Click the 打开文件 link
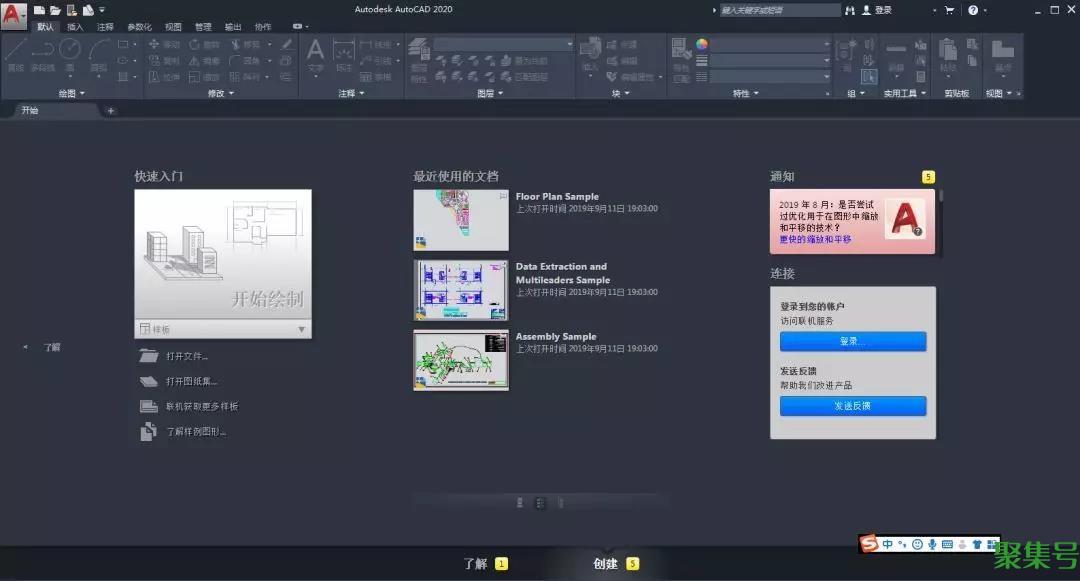The image size is (1080, 581). pyautogui.click(x=187, y=356)
